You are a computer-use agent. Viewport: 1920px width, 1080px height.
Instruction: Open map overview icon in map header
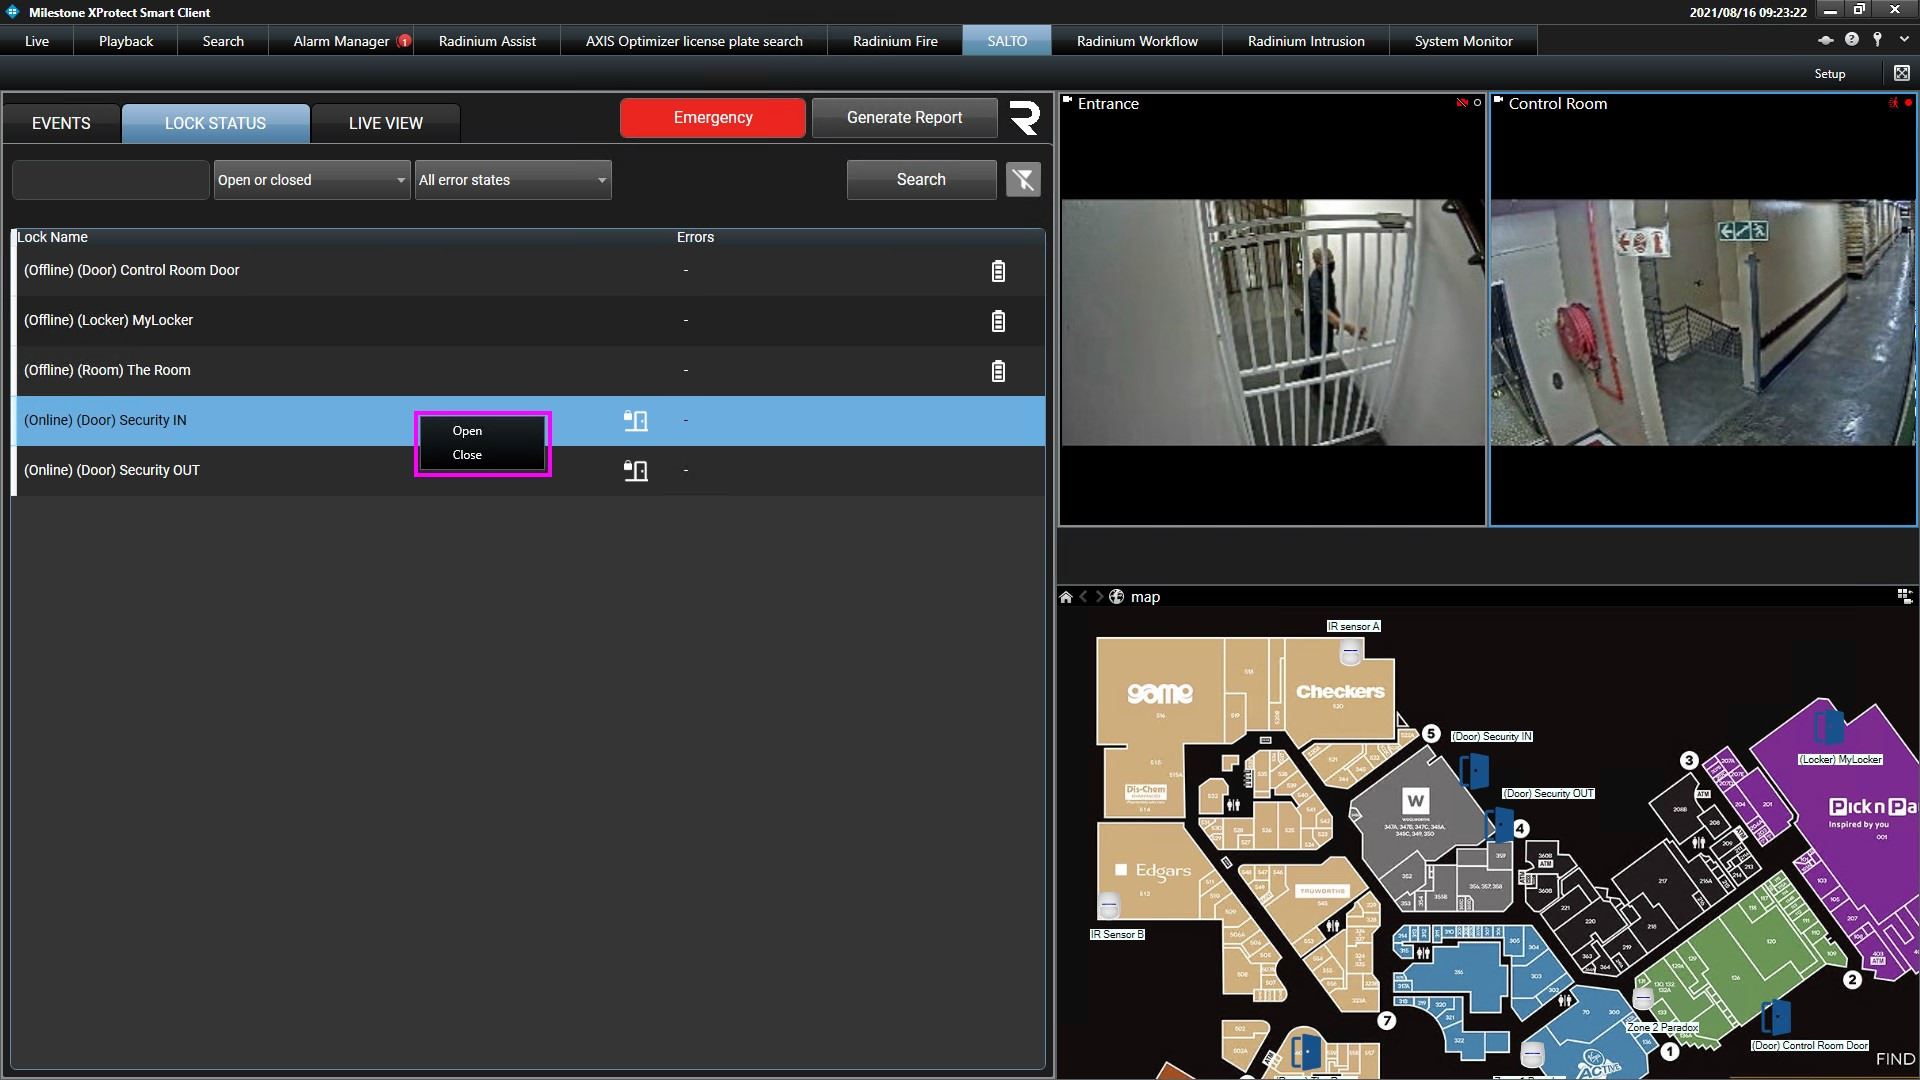[x=1904, y=596]
